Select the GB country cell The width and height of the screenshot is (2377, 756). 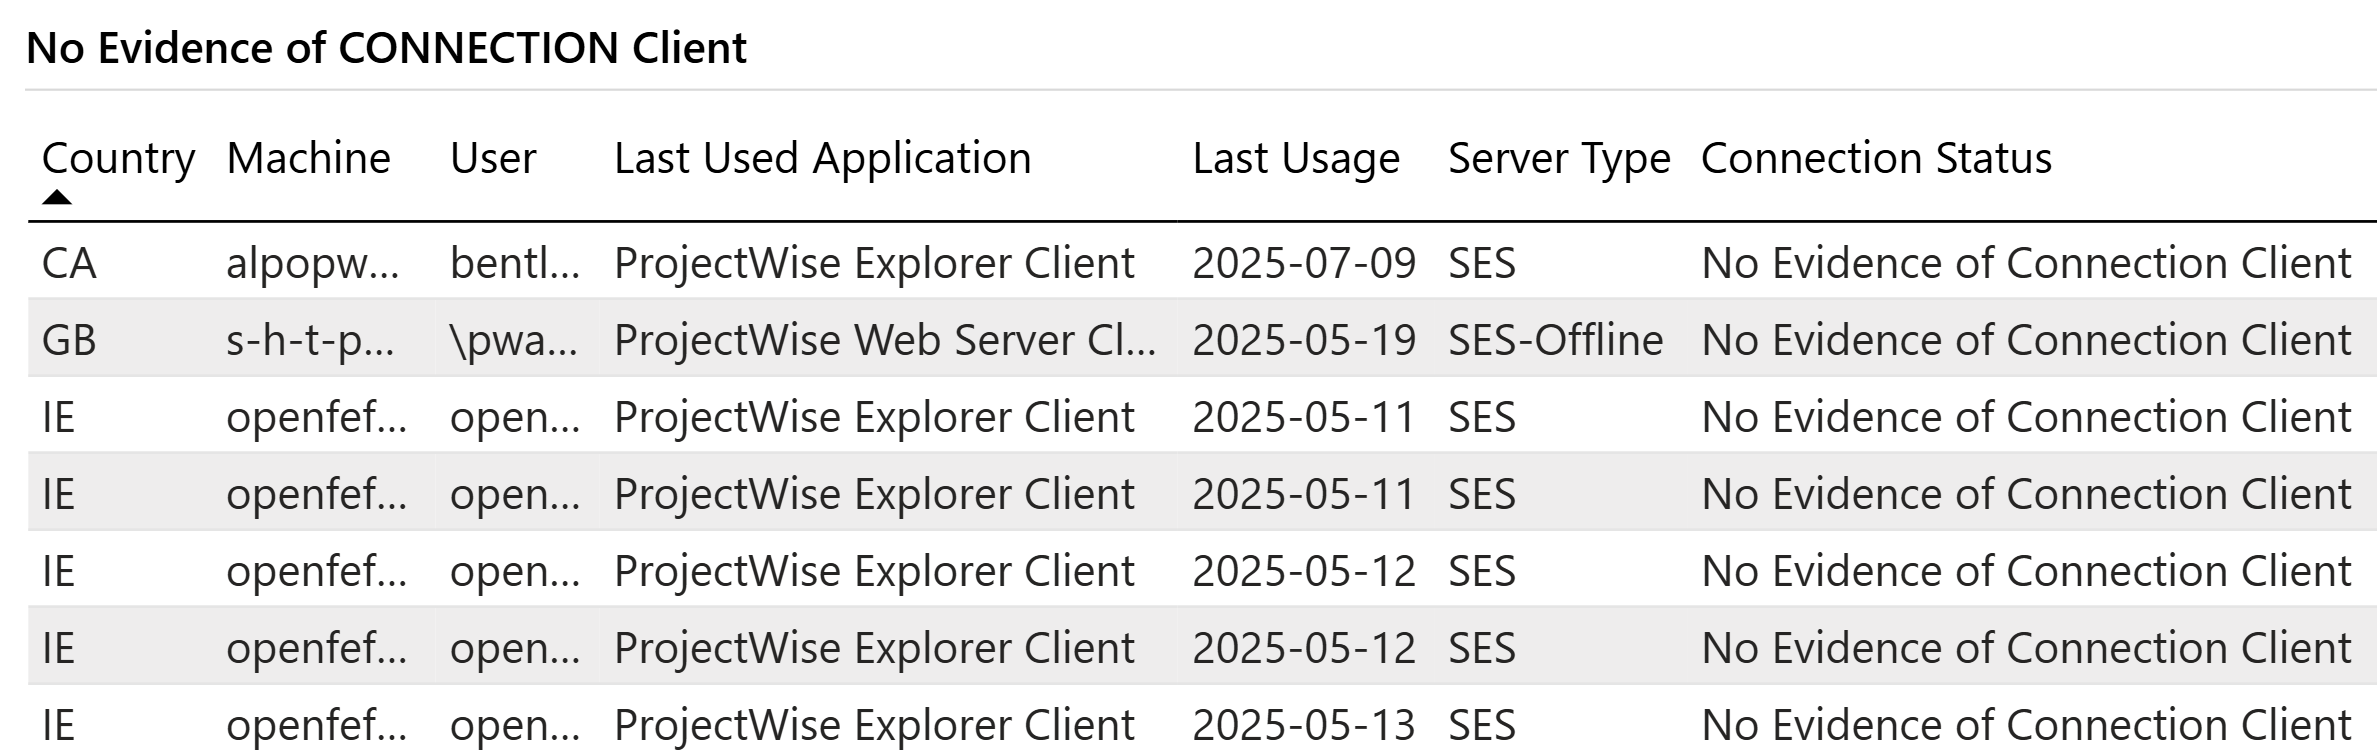pyautogui.click(x=69, y=341)
